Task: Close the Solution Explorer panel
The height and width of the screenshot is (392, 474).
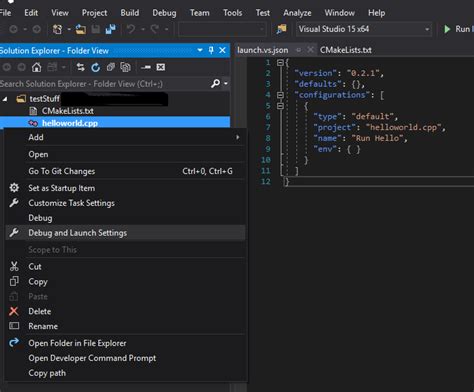Action: pyautogui.click(x=222, y=50)
